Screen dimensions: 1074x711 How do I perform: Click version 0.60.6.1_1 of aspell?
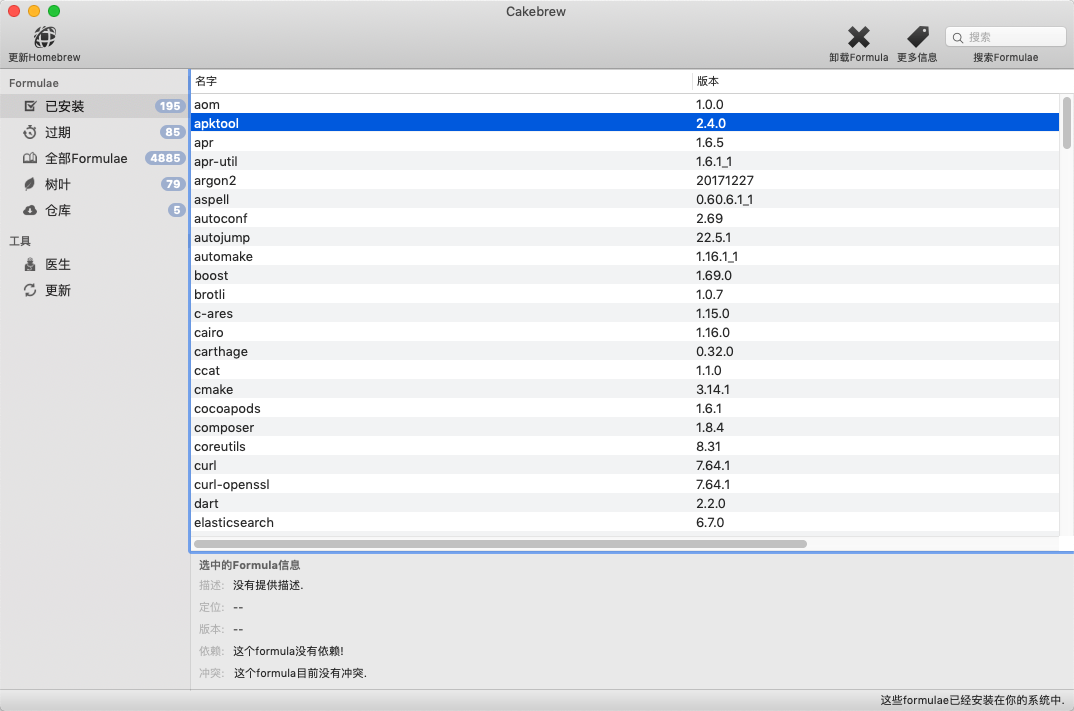click(x=725, y=199)
